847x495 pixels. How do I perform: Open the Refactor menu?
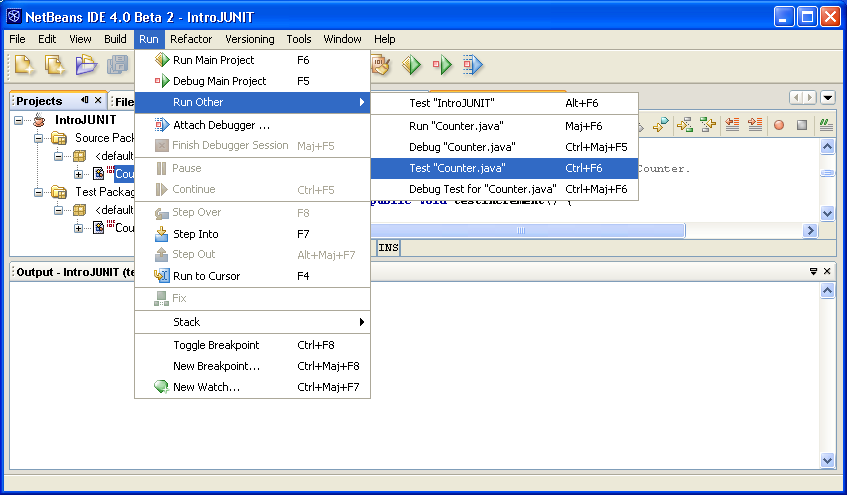pyautogui.click(x=191, y=39)
